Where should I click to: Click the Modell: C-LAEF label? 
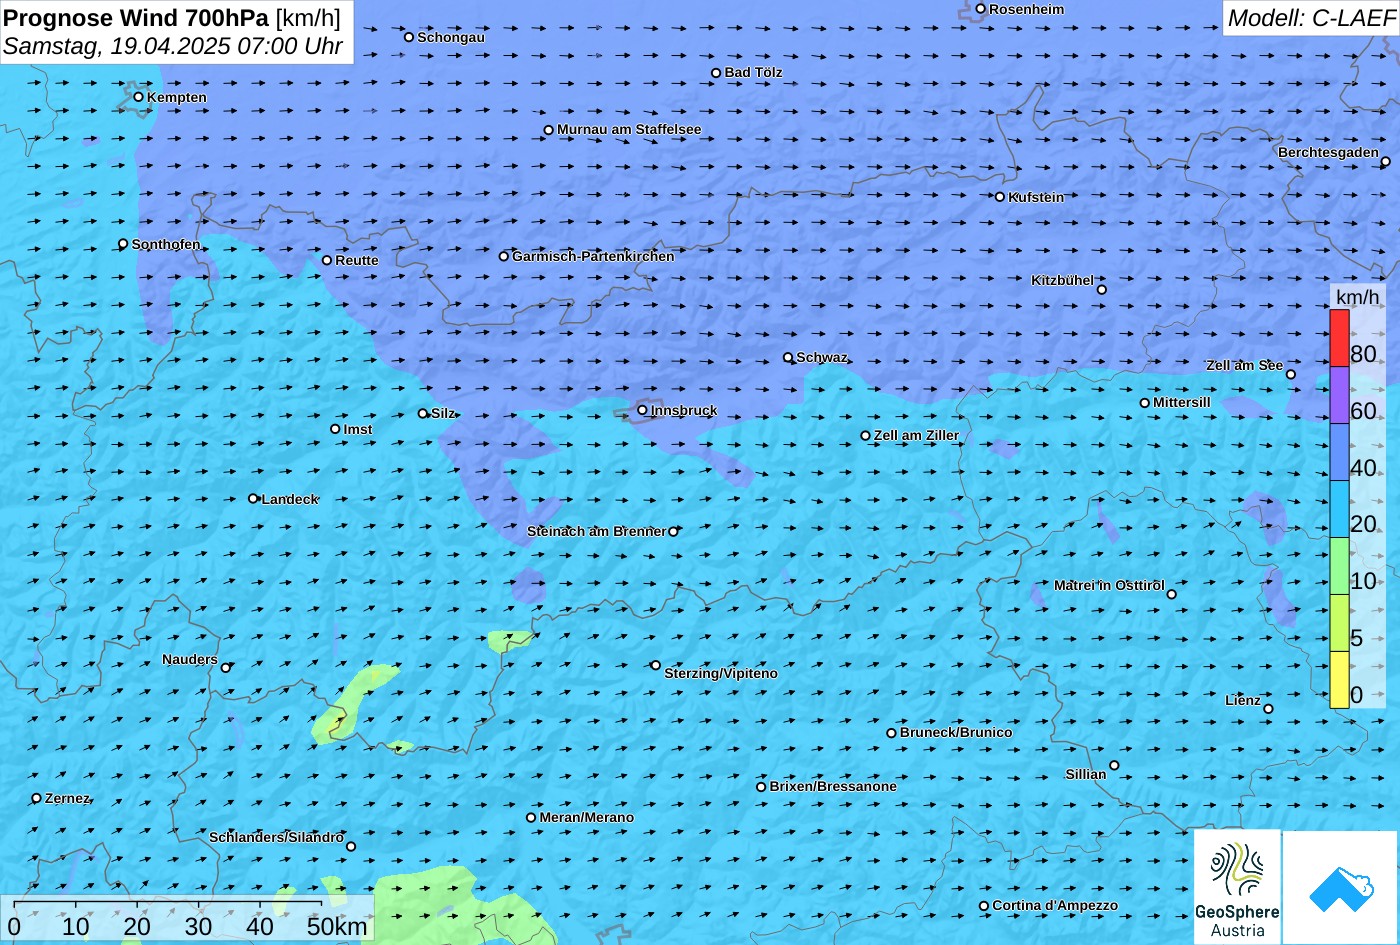tap(1310, 17)
